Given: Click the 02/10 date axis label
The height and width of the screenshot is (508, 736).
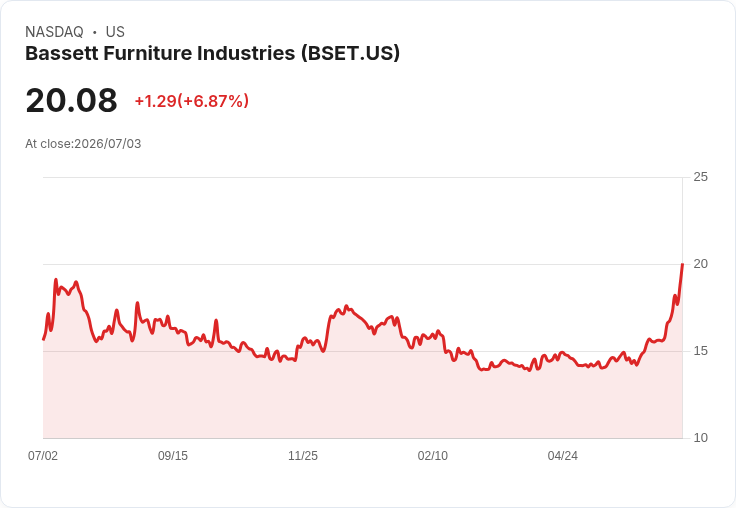Looking at the screenshot, I should point(433,456).
